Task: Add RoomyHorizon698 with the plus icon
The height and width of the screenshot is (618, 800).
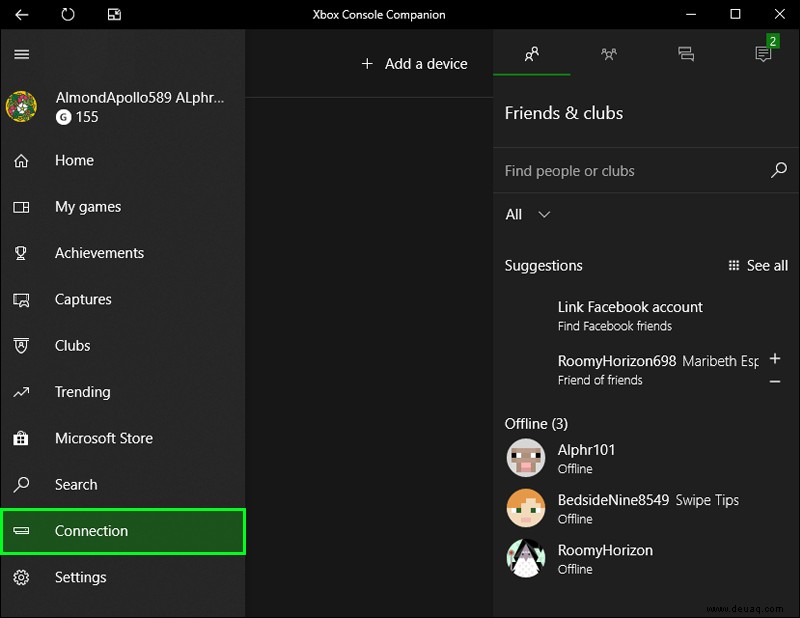Action: [774, 359]
